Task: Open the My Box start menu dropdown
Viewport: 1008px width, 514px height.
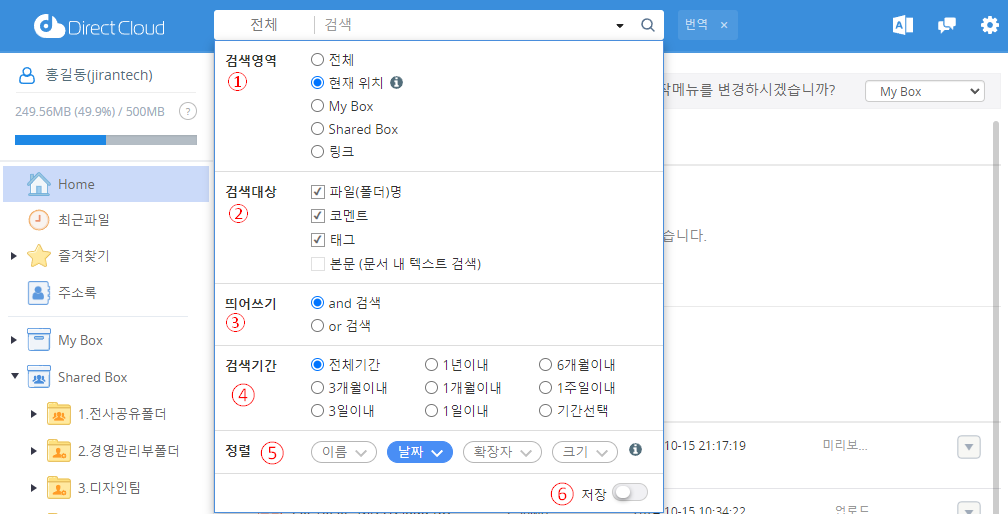Action: pos(925,91)
